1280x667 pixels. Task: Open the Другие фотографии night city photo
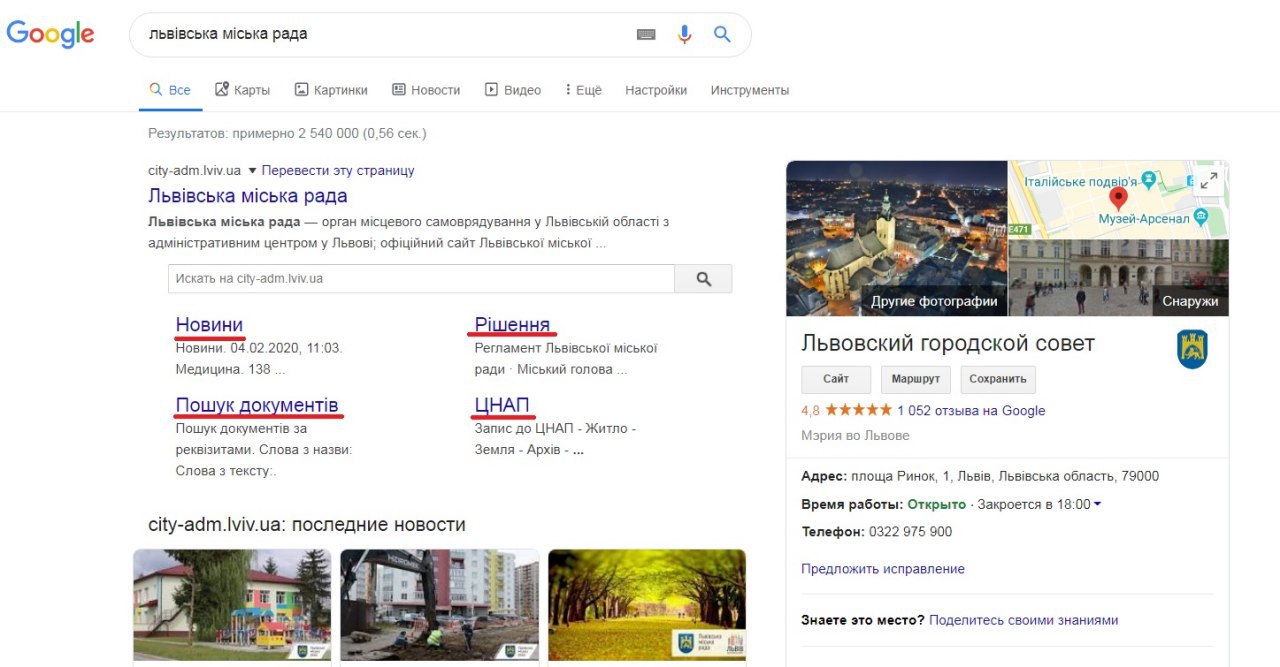point(897,238)
